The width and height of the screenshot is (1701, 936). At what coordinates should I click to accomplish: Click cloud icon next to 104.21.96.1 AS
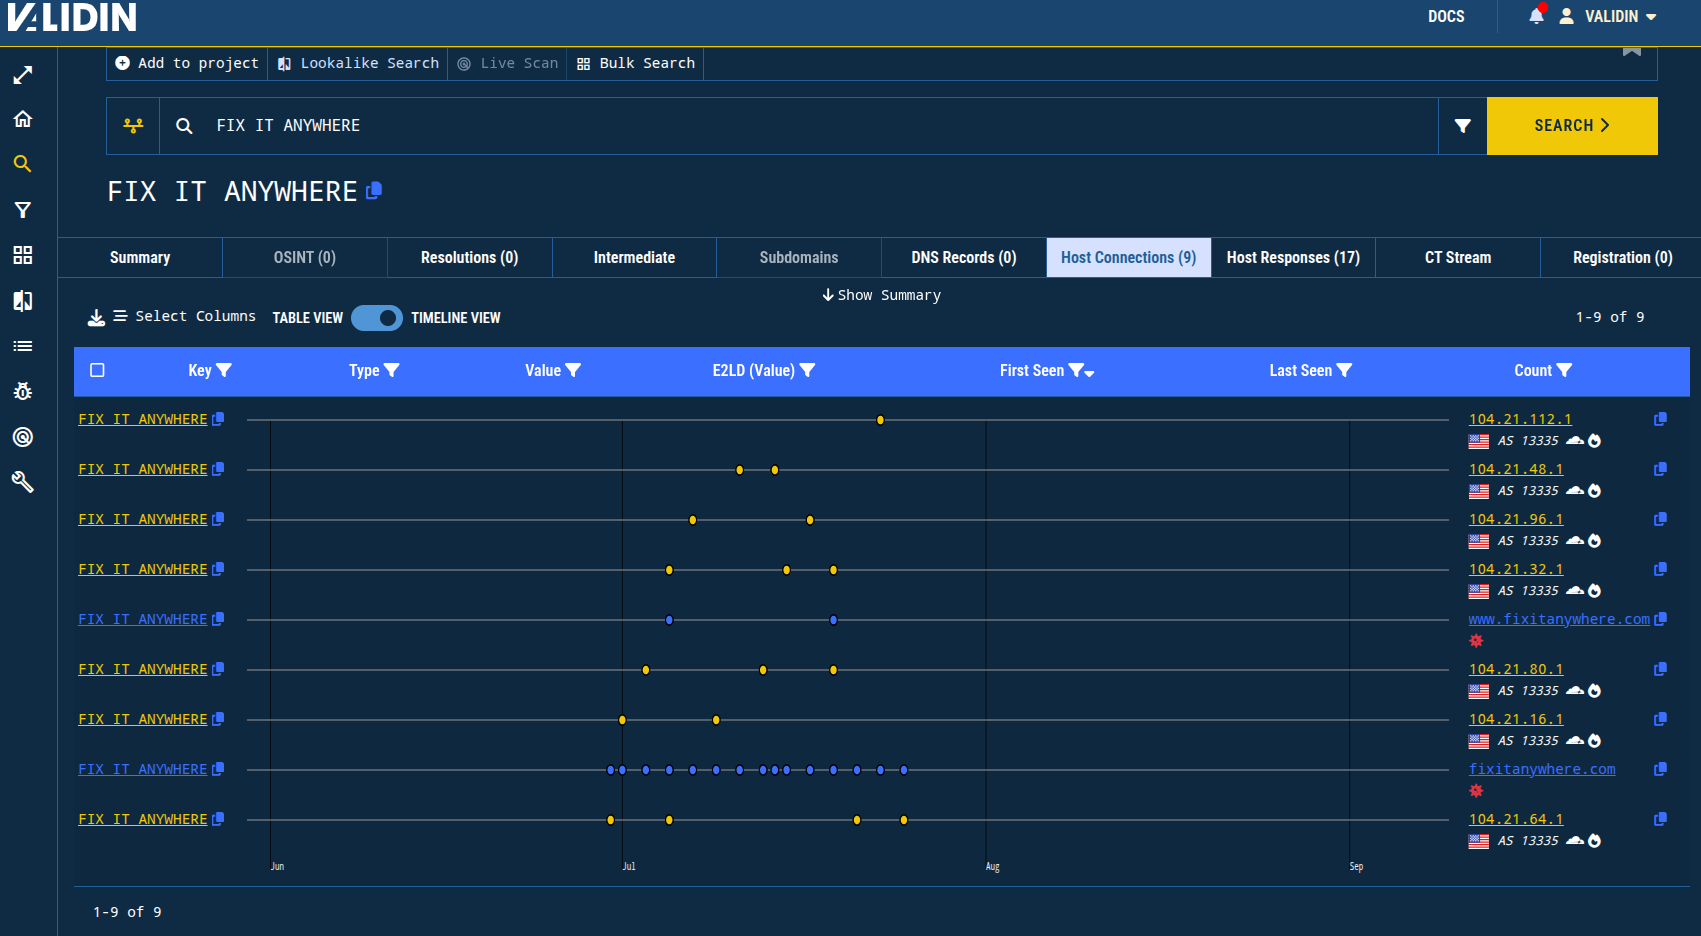pyautogui.click(x=1575, y=541)
